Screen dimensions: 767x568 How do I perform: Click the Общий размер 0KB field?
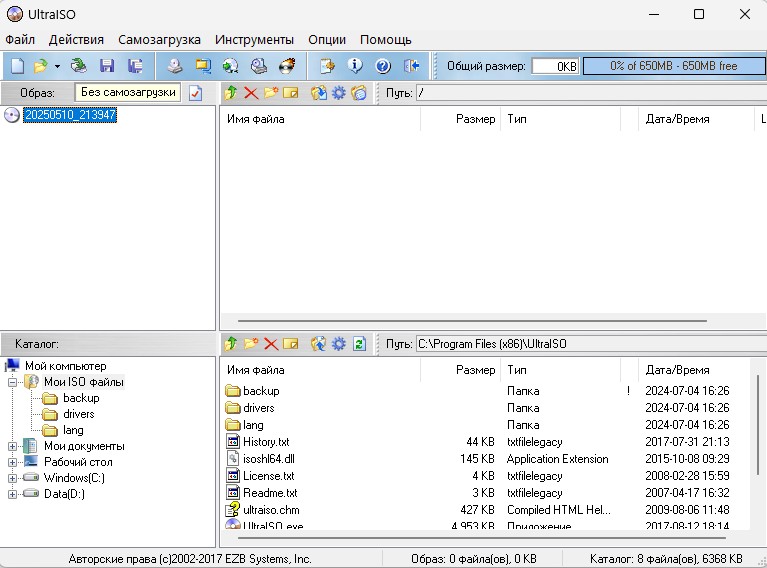[x=555, y=66]
